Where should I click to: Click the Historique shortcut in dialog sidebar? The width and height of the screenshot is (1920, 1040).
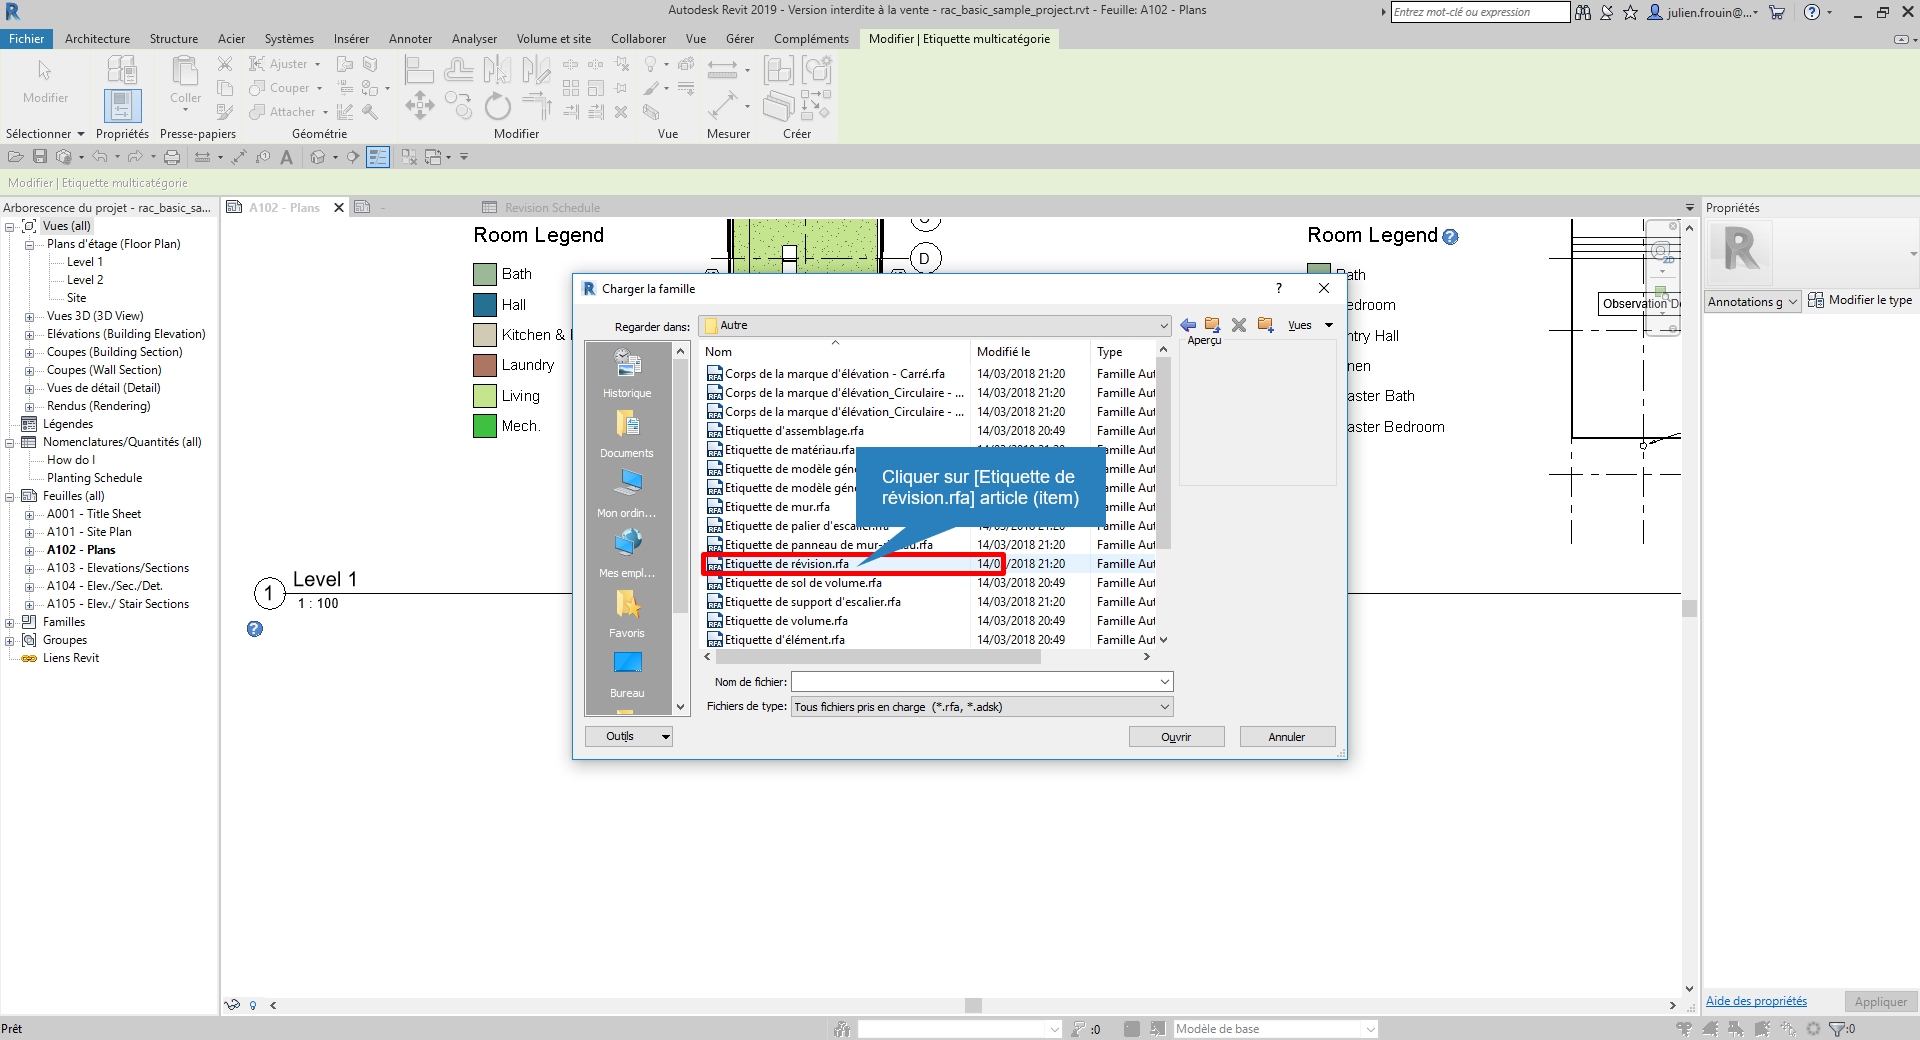click(627, 373)
